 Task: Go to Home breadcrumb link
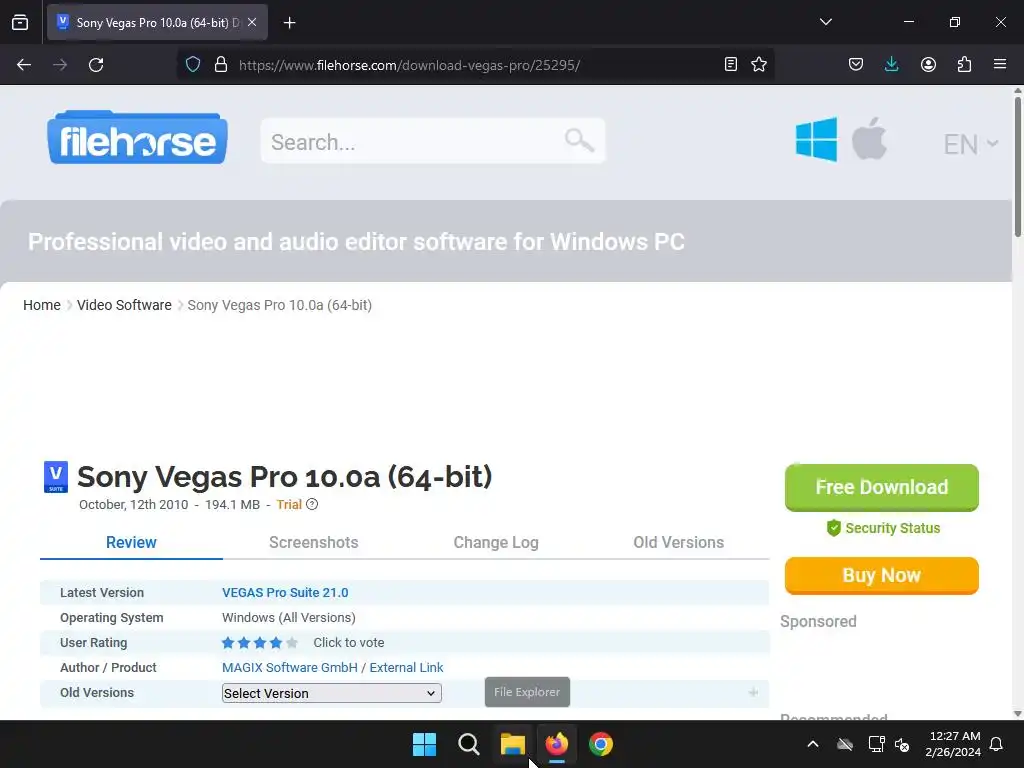42,305
